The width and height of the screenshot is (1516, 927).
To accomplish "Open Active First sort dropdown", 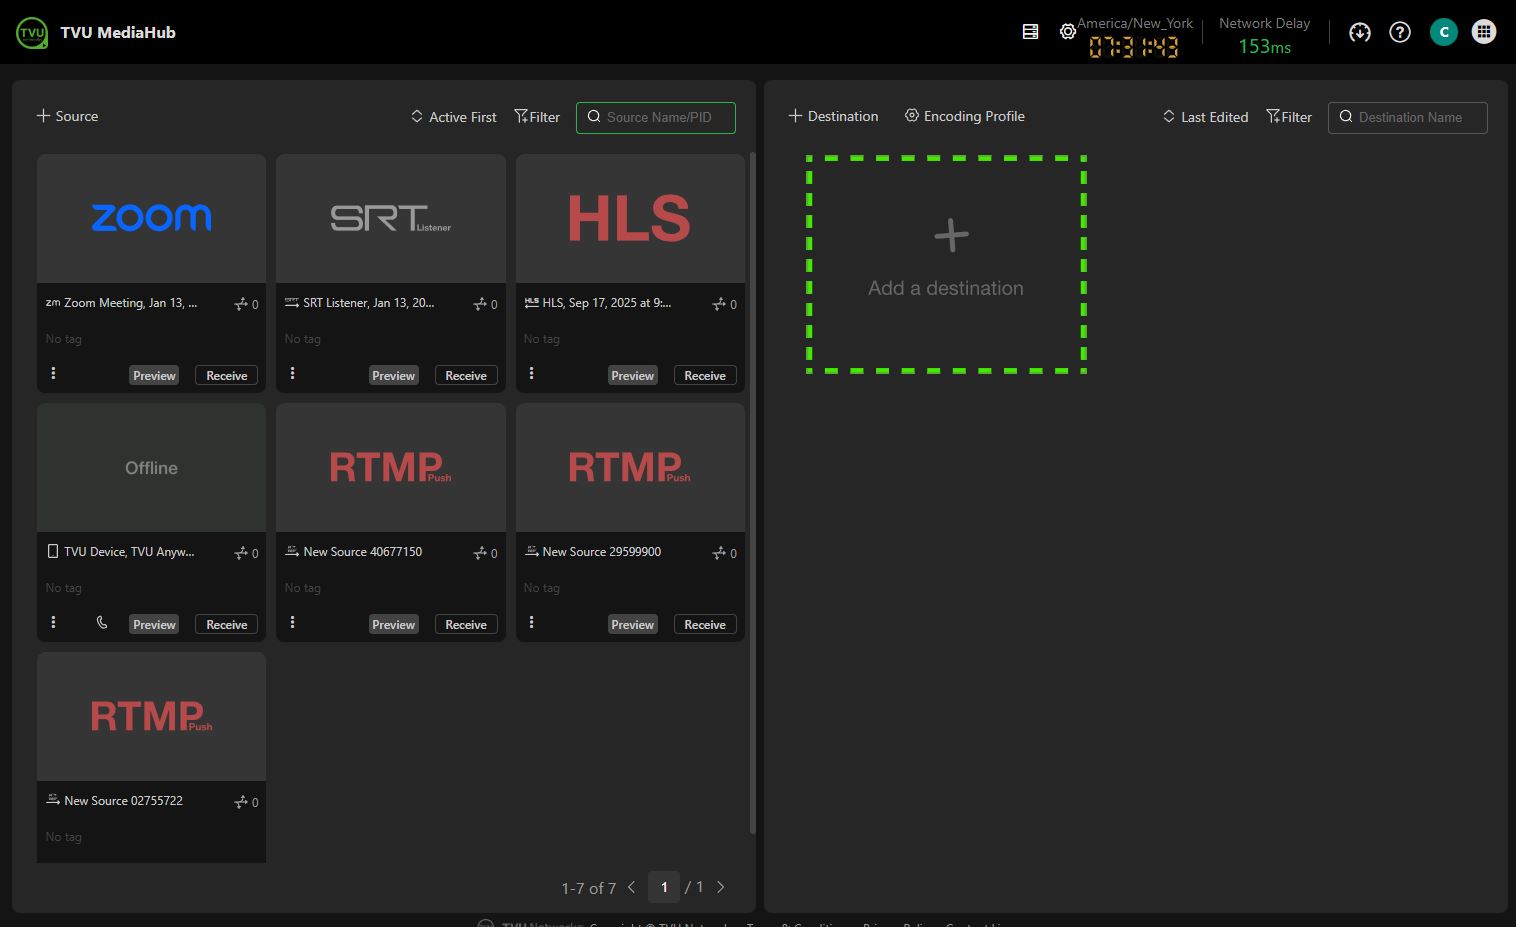I will [x=454, y=117].
